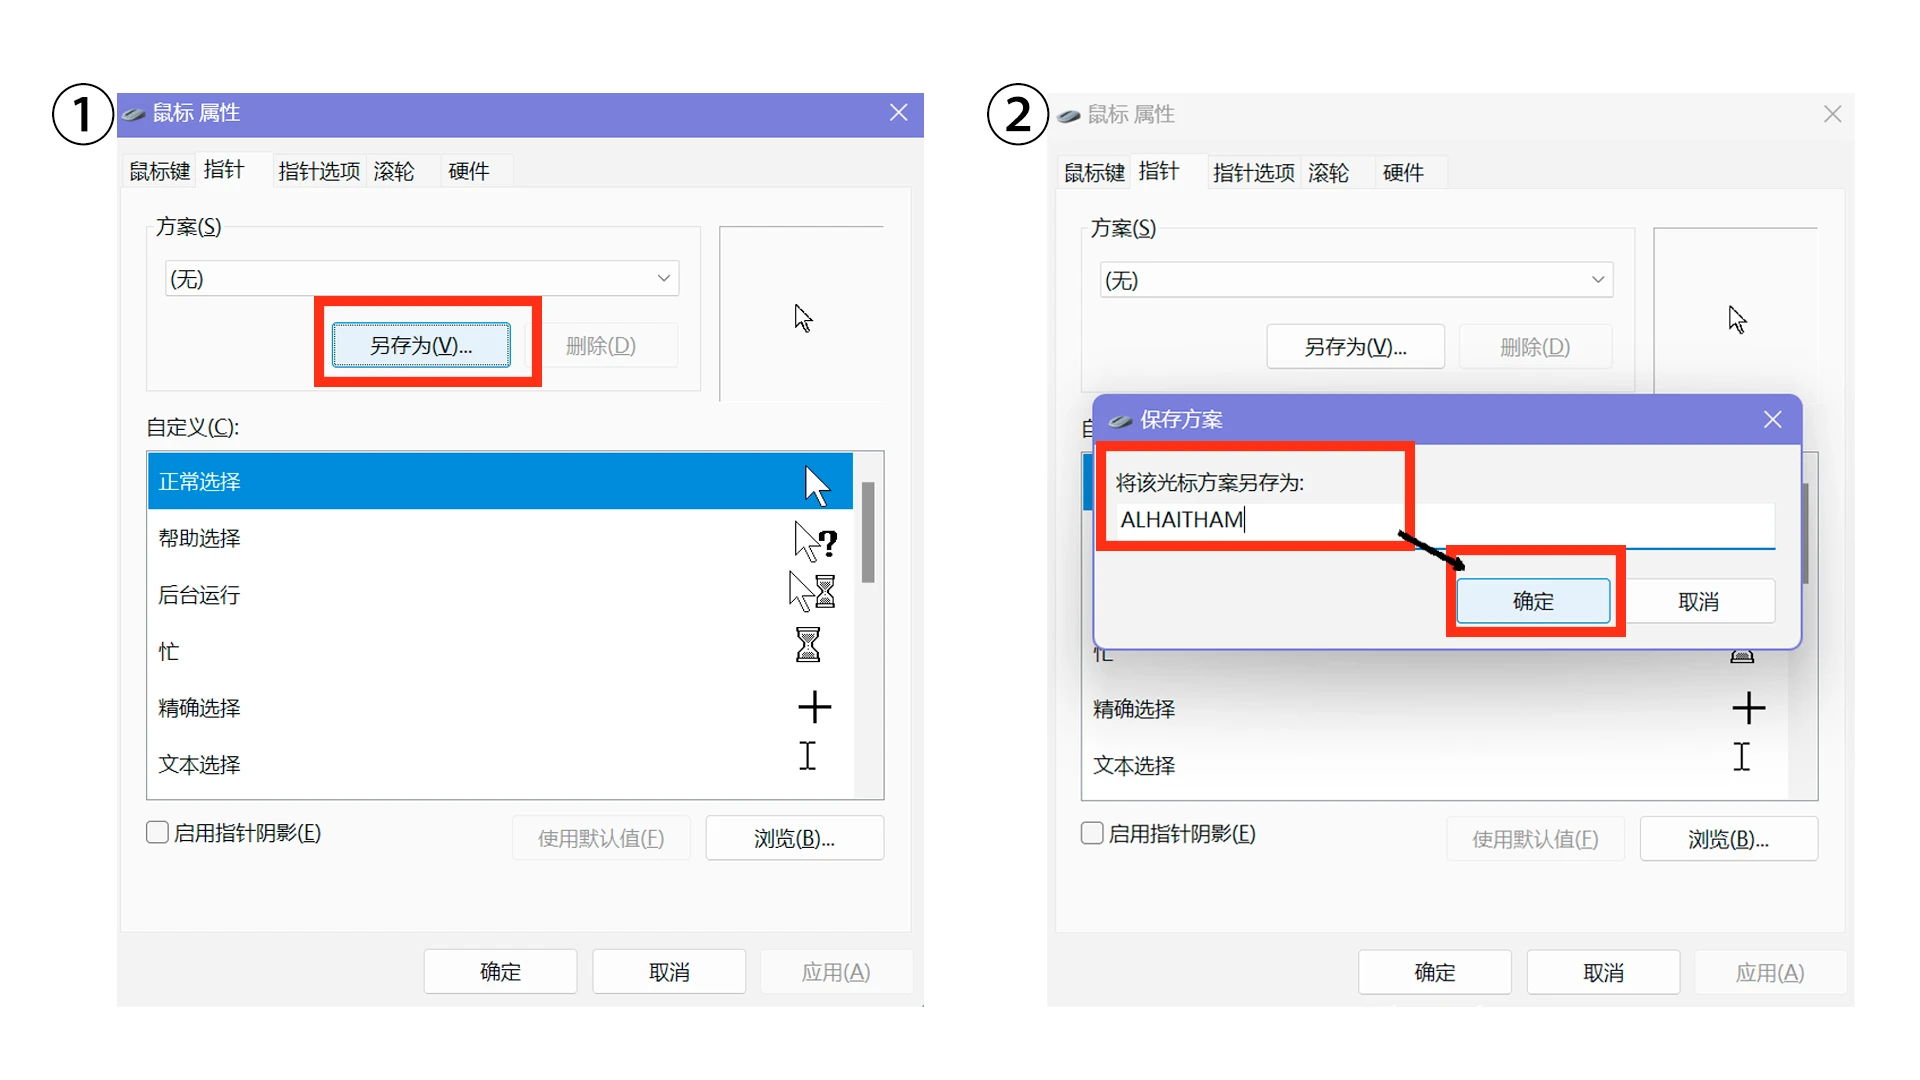Enable 启用指针阴影 checkbox in left dialog
This screenshot has width=1920, height=1080.
158,833
